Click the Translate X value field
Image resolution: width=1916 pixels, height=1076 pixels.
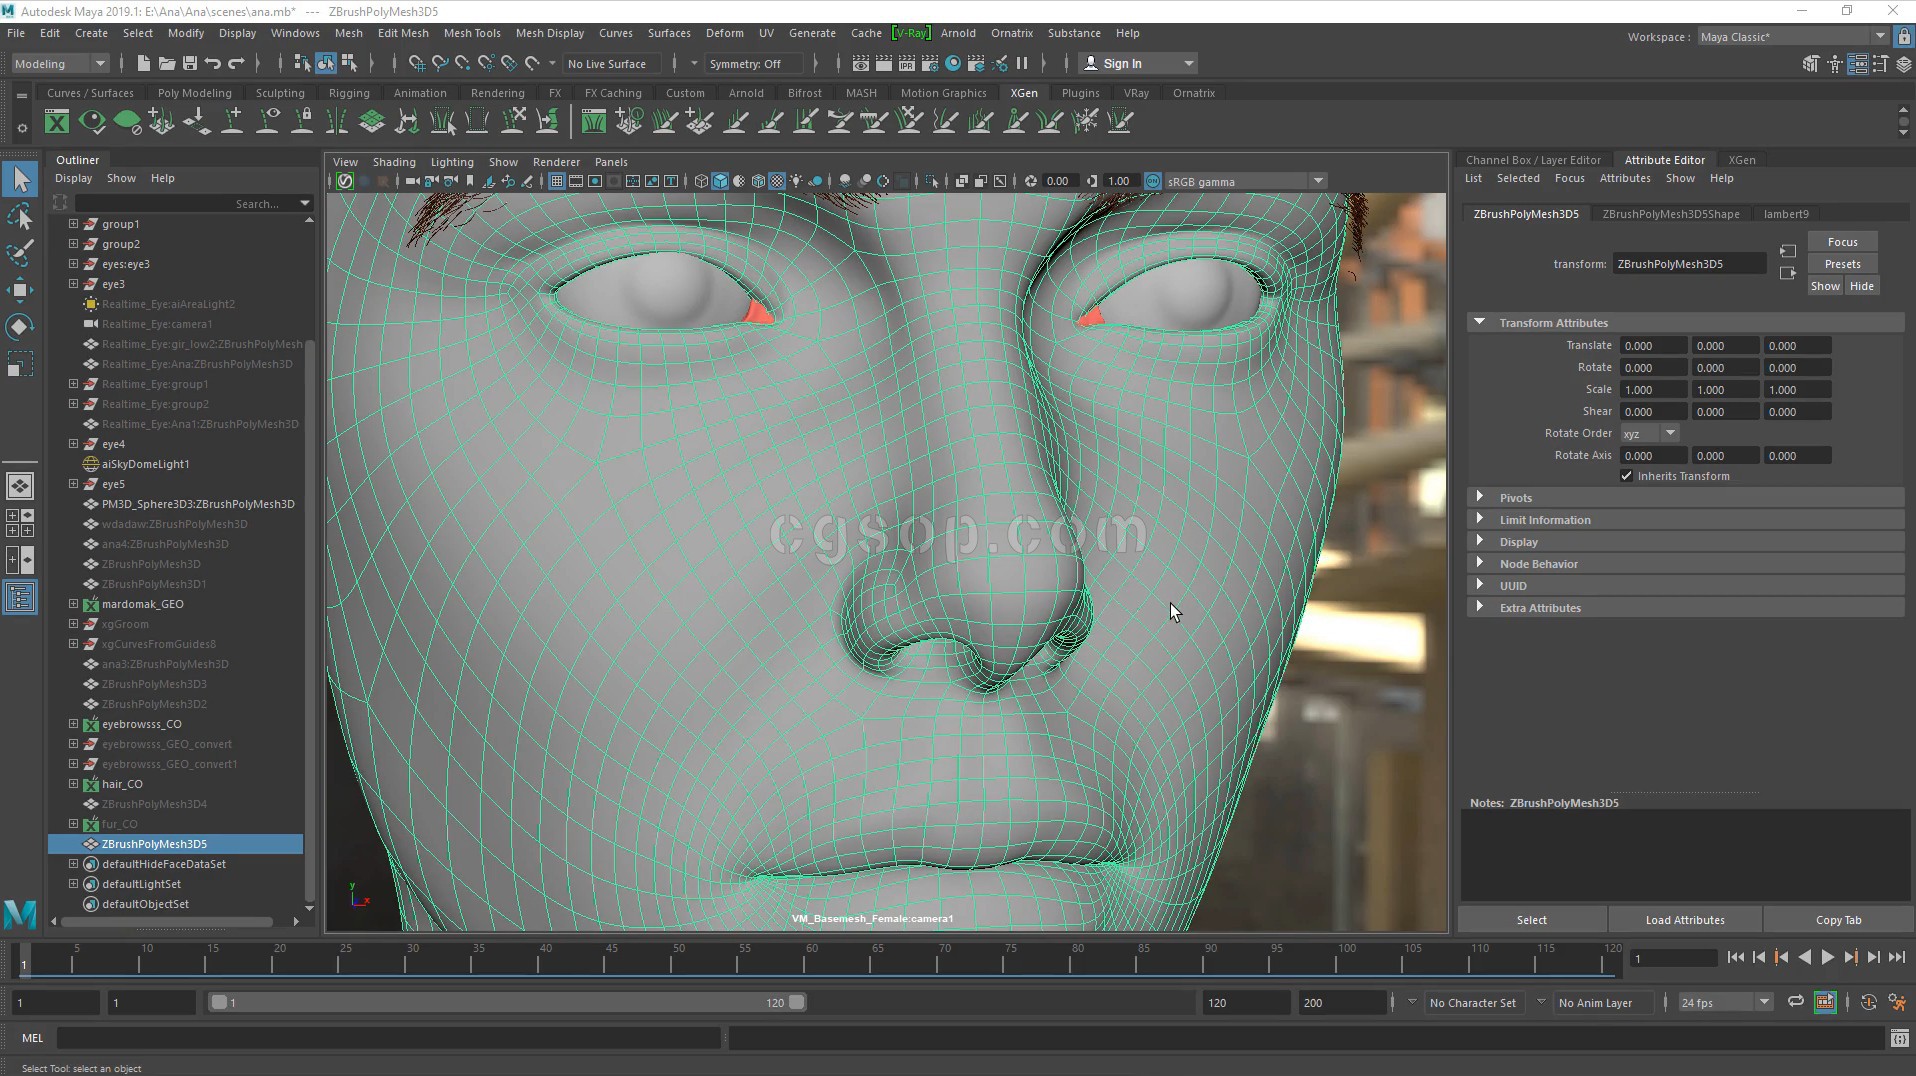(x=1652, y=346)
